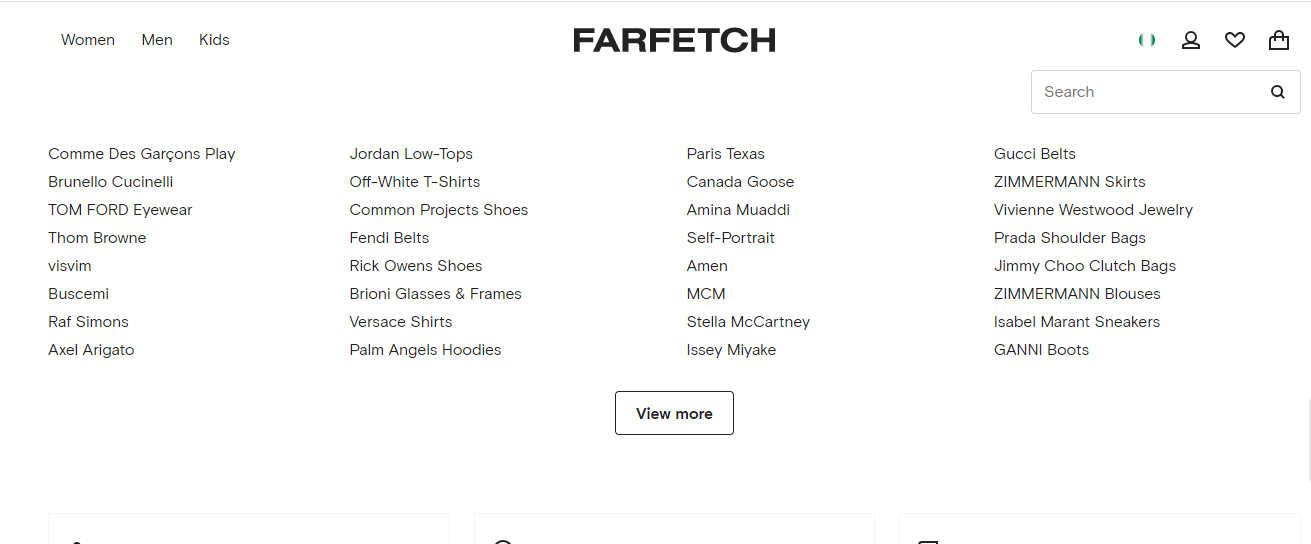Image resolution: width=1311 pixels, height=544 pixels.
Task: Open the TOM FORD Eyewear link
Action: pyautogui.click(x=120, y=210)
